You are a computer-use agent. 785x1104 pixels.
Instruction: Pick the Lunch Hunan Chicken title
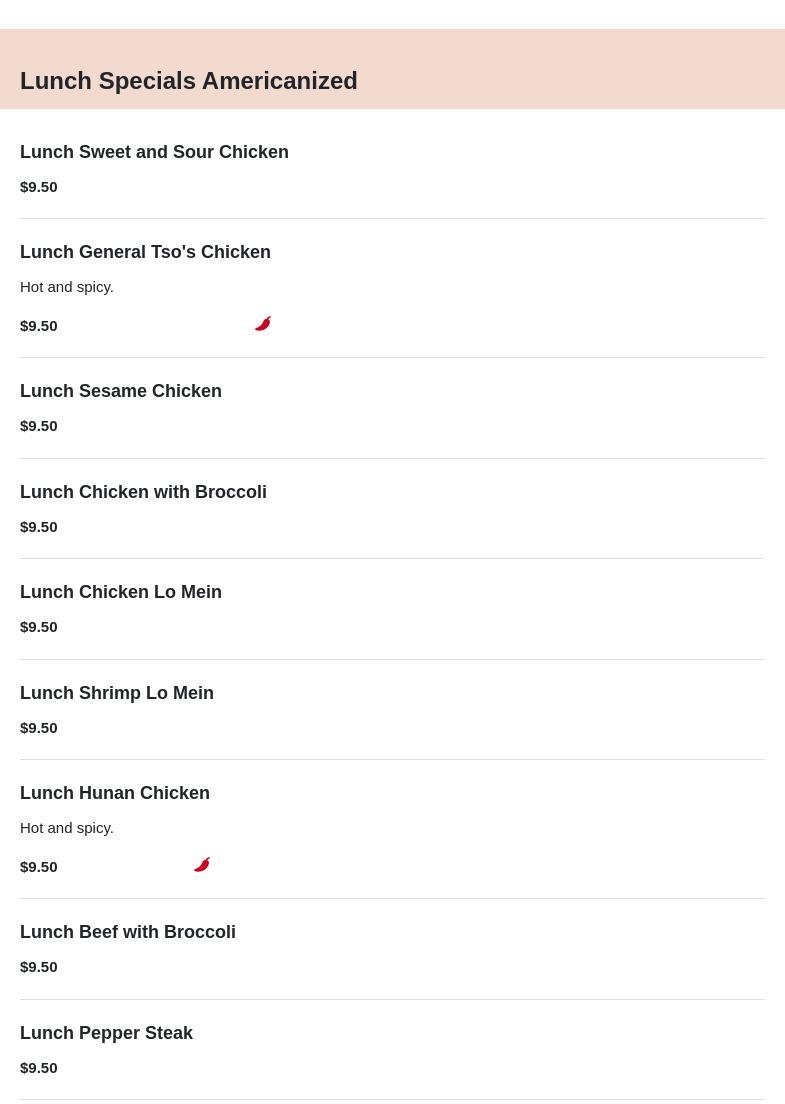[115, 793]
